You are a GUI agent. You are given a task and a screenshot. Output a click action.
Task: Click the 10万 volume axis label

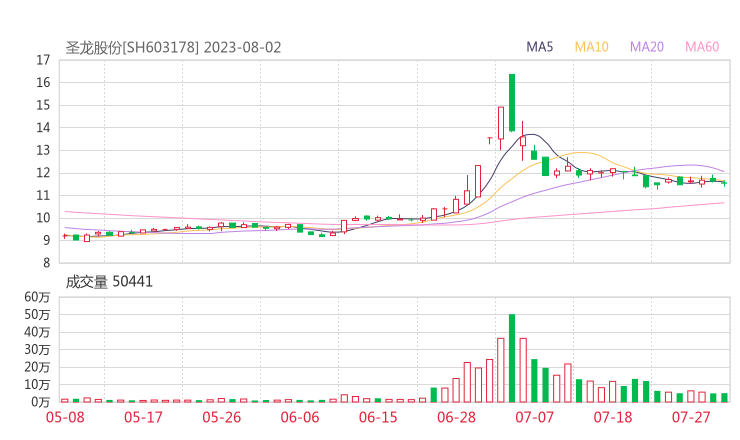click(x=37, y=385)
